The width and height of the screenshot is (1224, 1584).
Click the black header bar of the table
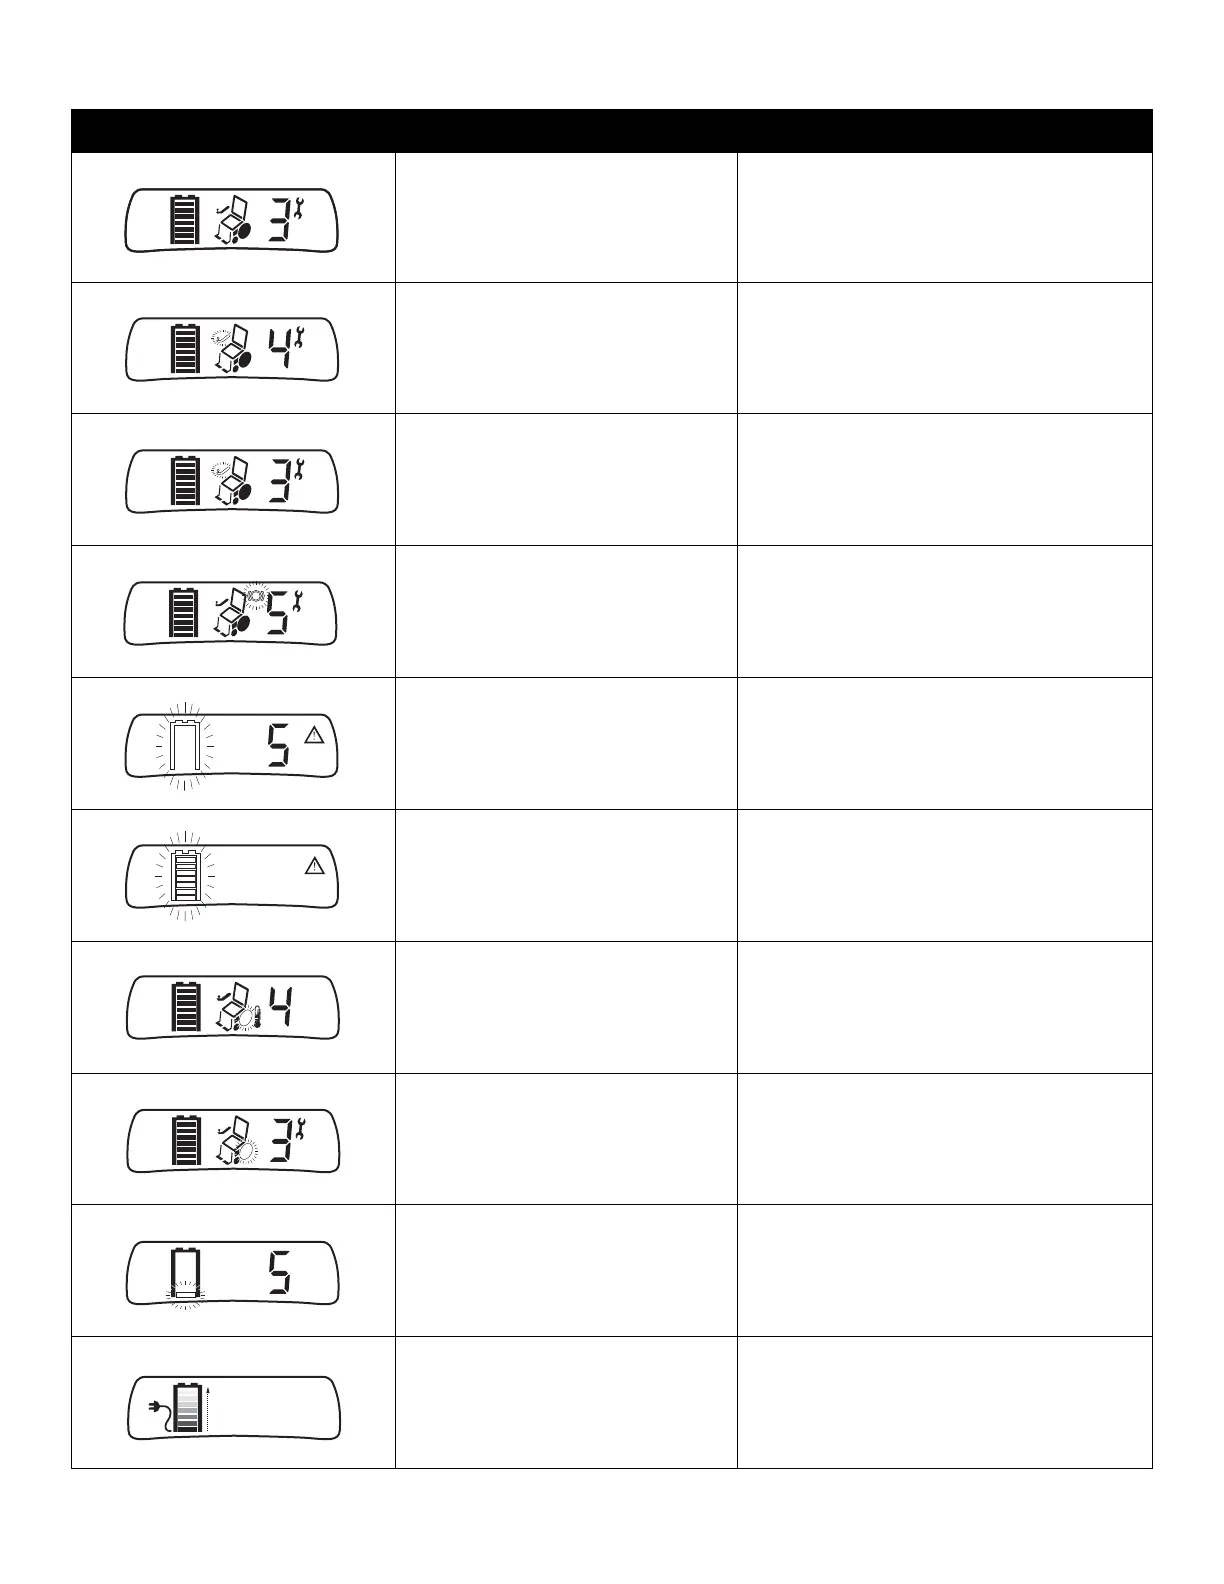click(x=611, y=130)
